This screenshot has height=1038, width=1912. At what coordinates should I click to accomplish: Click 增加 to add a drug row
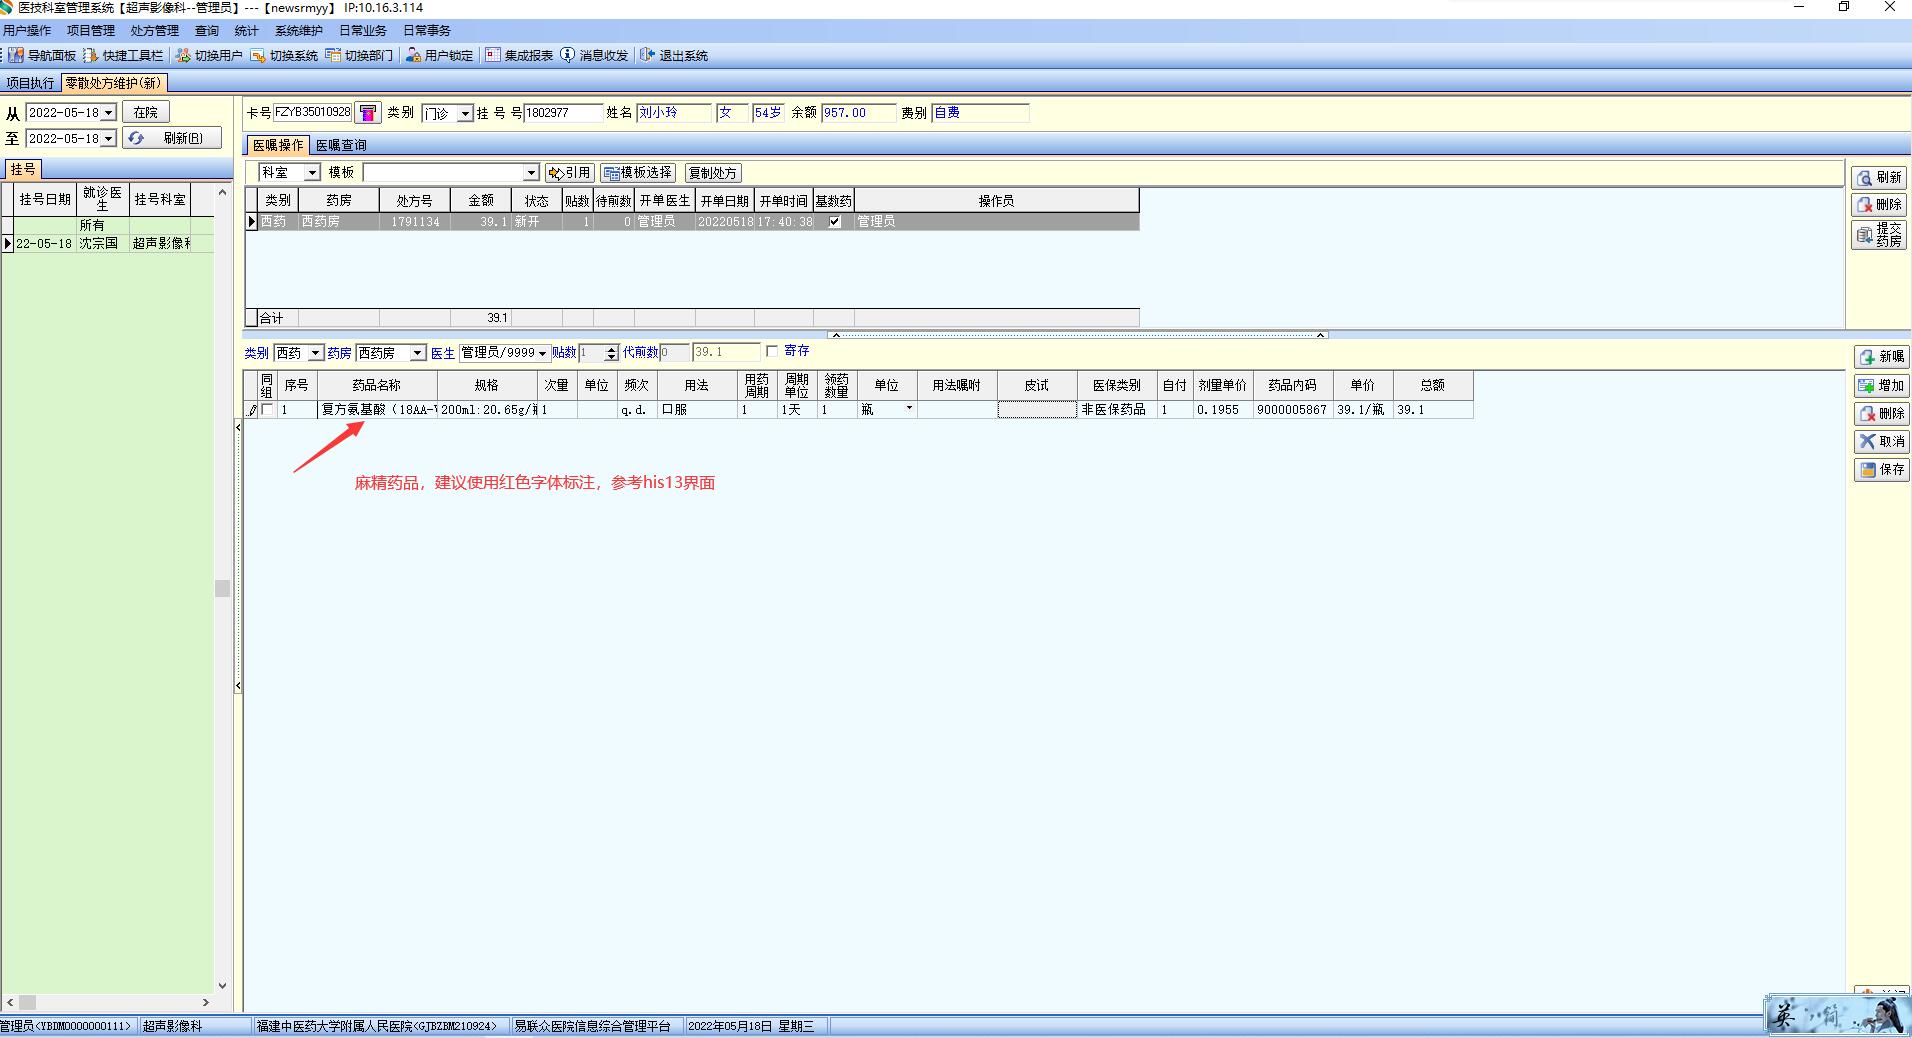pyautogui.click(x=1881, y=385)
